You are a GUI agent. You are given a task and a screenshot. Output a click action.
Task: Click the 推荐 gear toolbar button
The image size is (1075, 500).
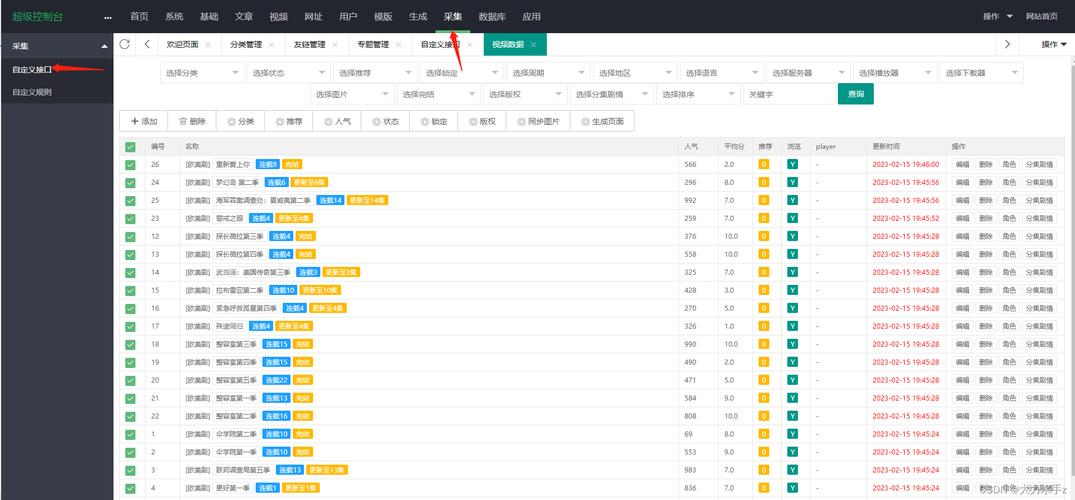[289, 121]
